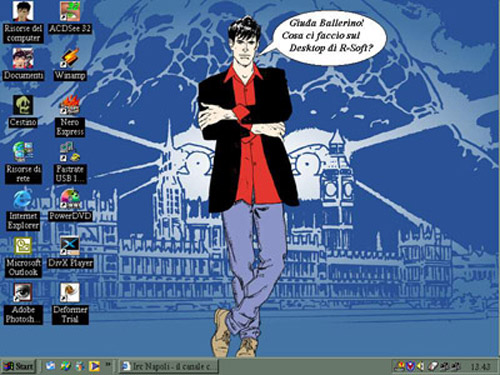
Task: Select the Adobe Photoshop eye icon
Action: coord(23,293)
